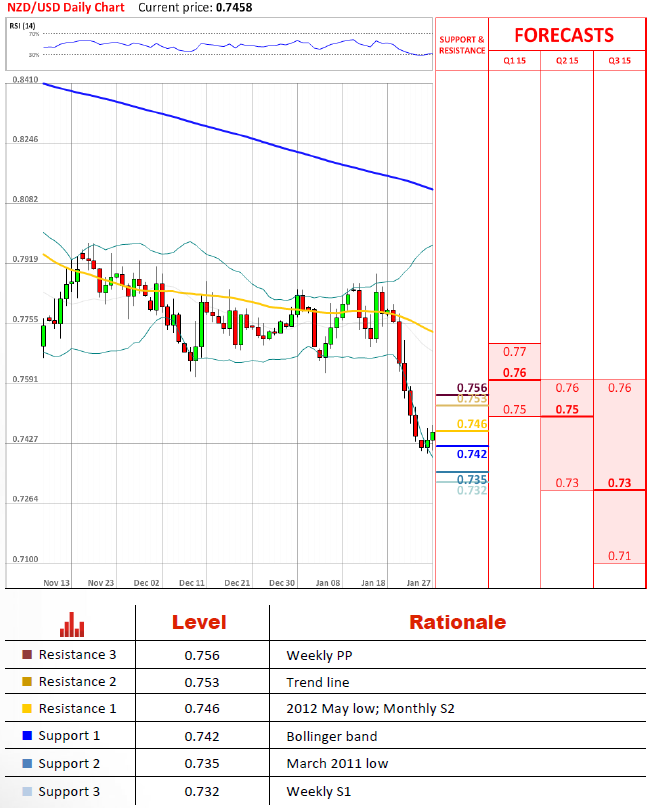Screen dimensions: 650x808
Task: Click the Nov 13 date label
Action: (x=56, y=583)
